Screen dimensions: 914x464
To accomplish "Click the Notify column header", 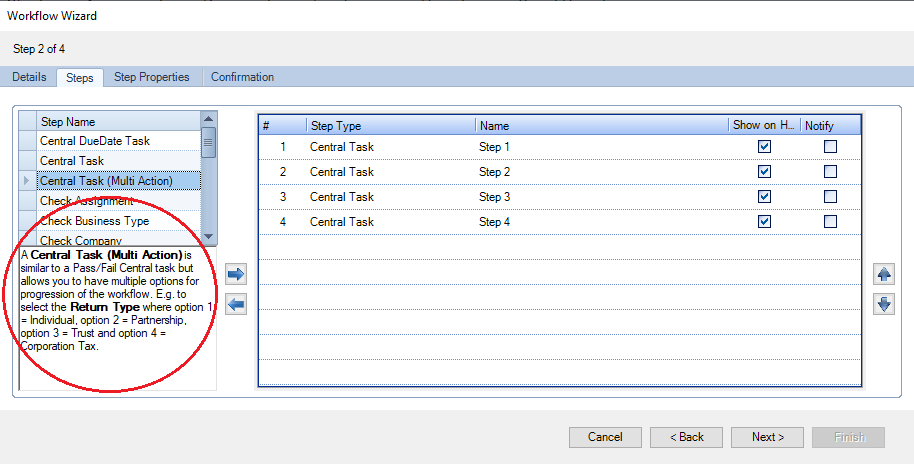I will coord(831,125).
